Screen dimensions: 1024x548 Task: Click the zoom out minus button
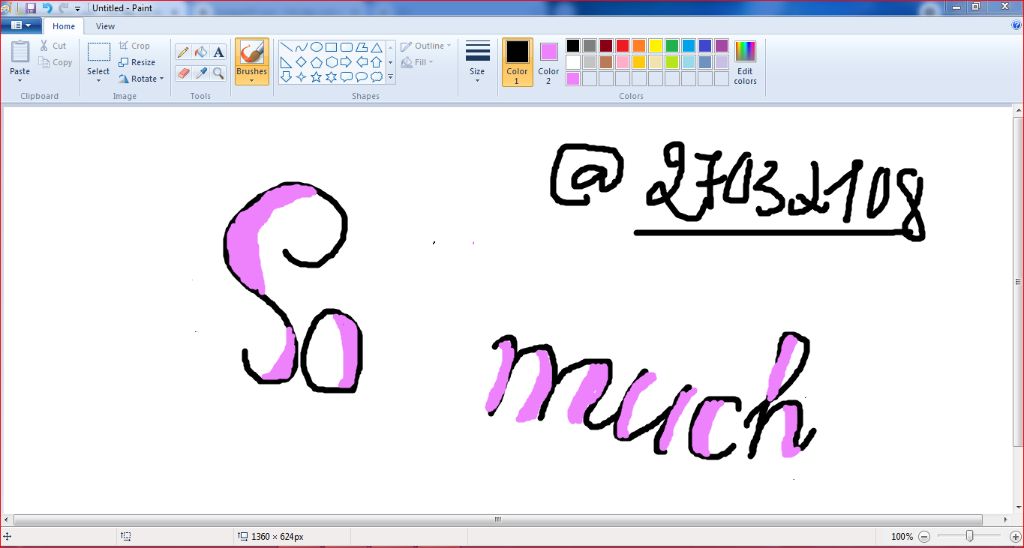pyautogui.click(x=924, y=536)
